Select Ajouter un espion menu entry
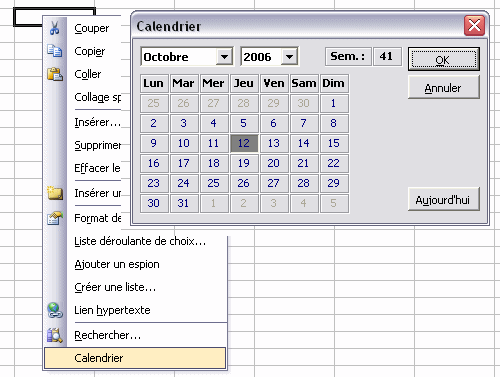Viewport: 500px width, 377px height. 117,264
